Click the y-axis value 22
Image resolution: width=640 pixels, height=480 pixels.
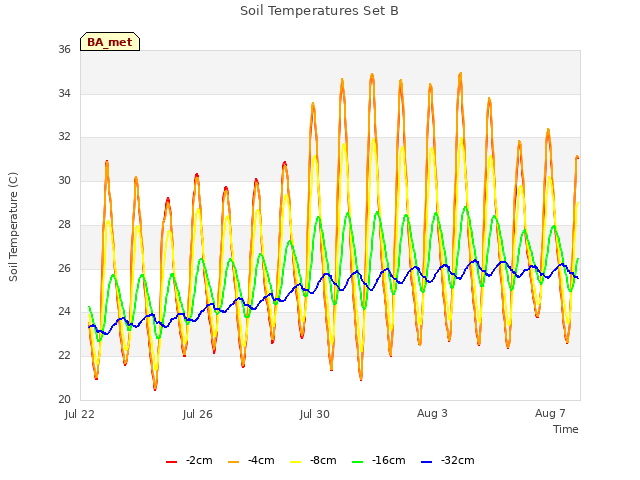point(64,356)
